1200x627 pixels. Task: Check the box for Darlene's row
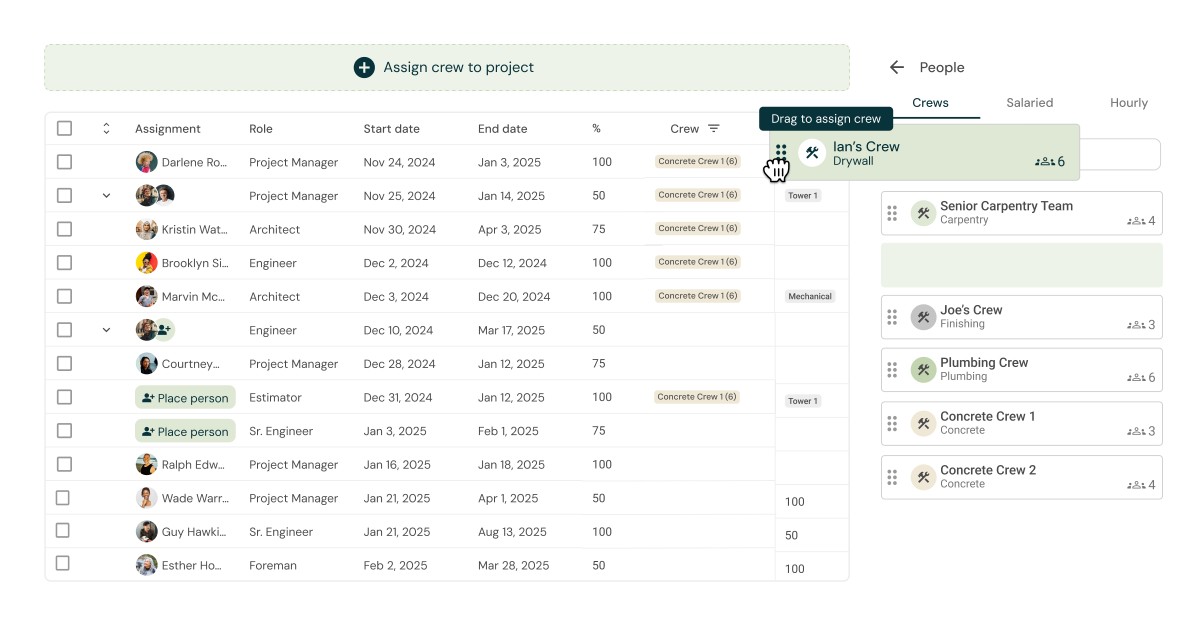64,162
